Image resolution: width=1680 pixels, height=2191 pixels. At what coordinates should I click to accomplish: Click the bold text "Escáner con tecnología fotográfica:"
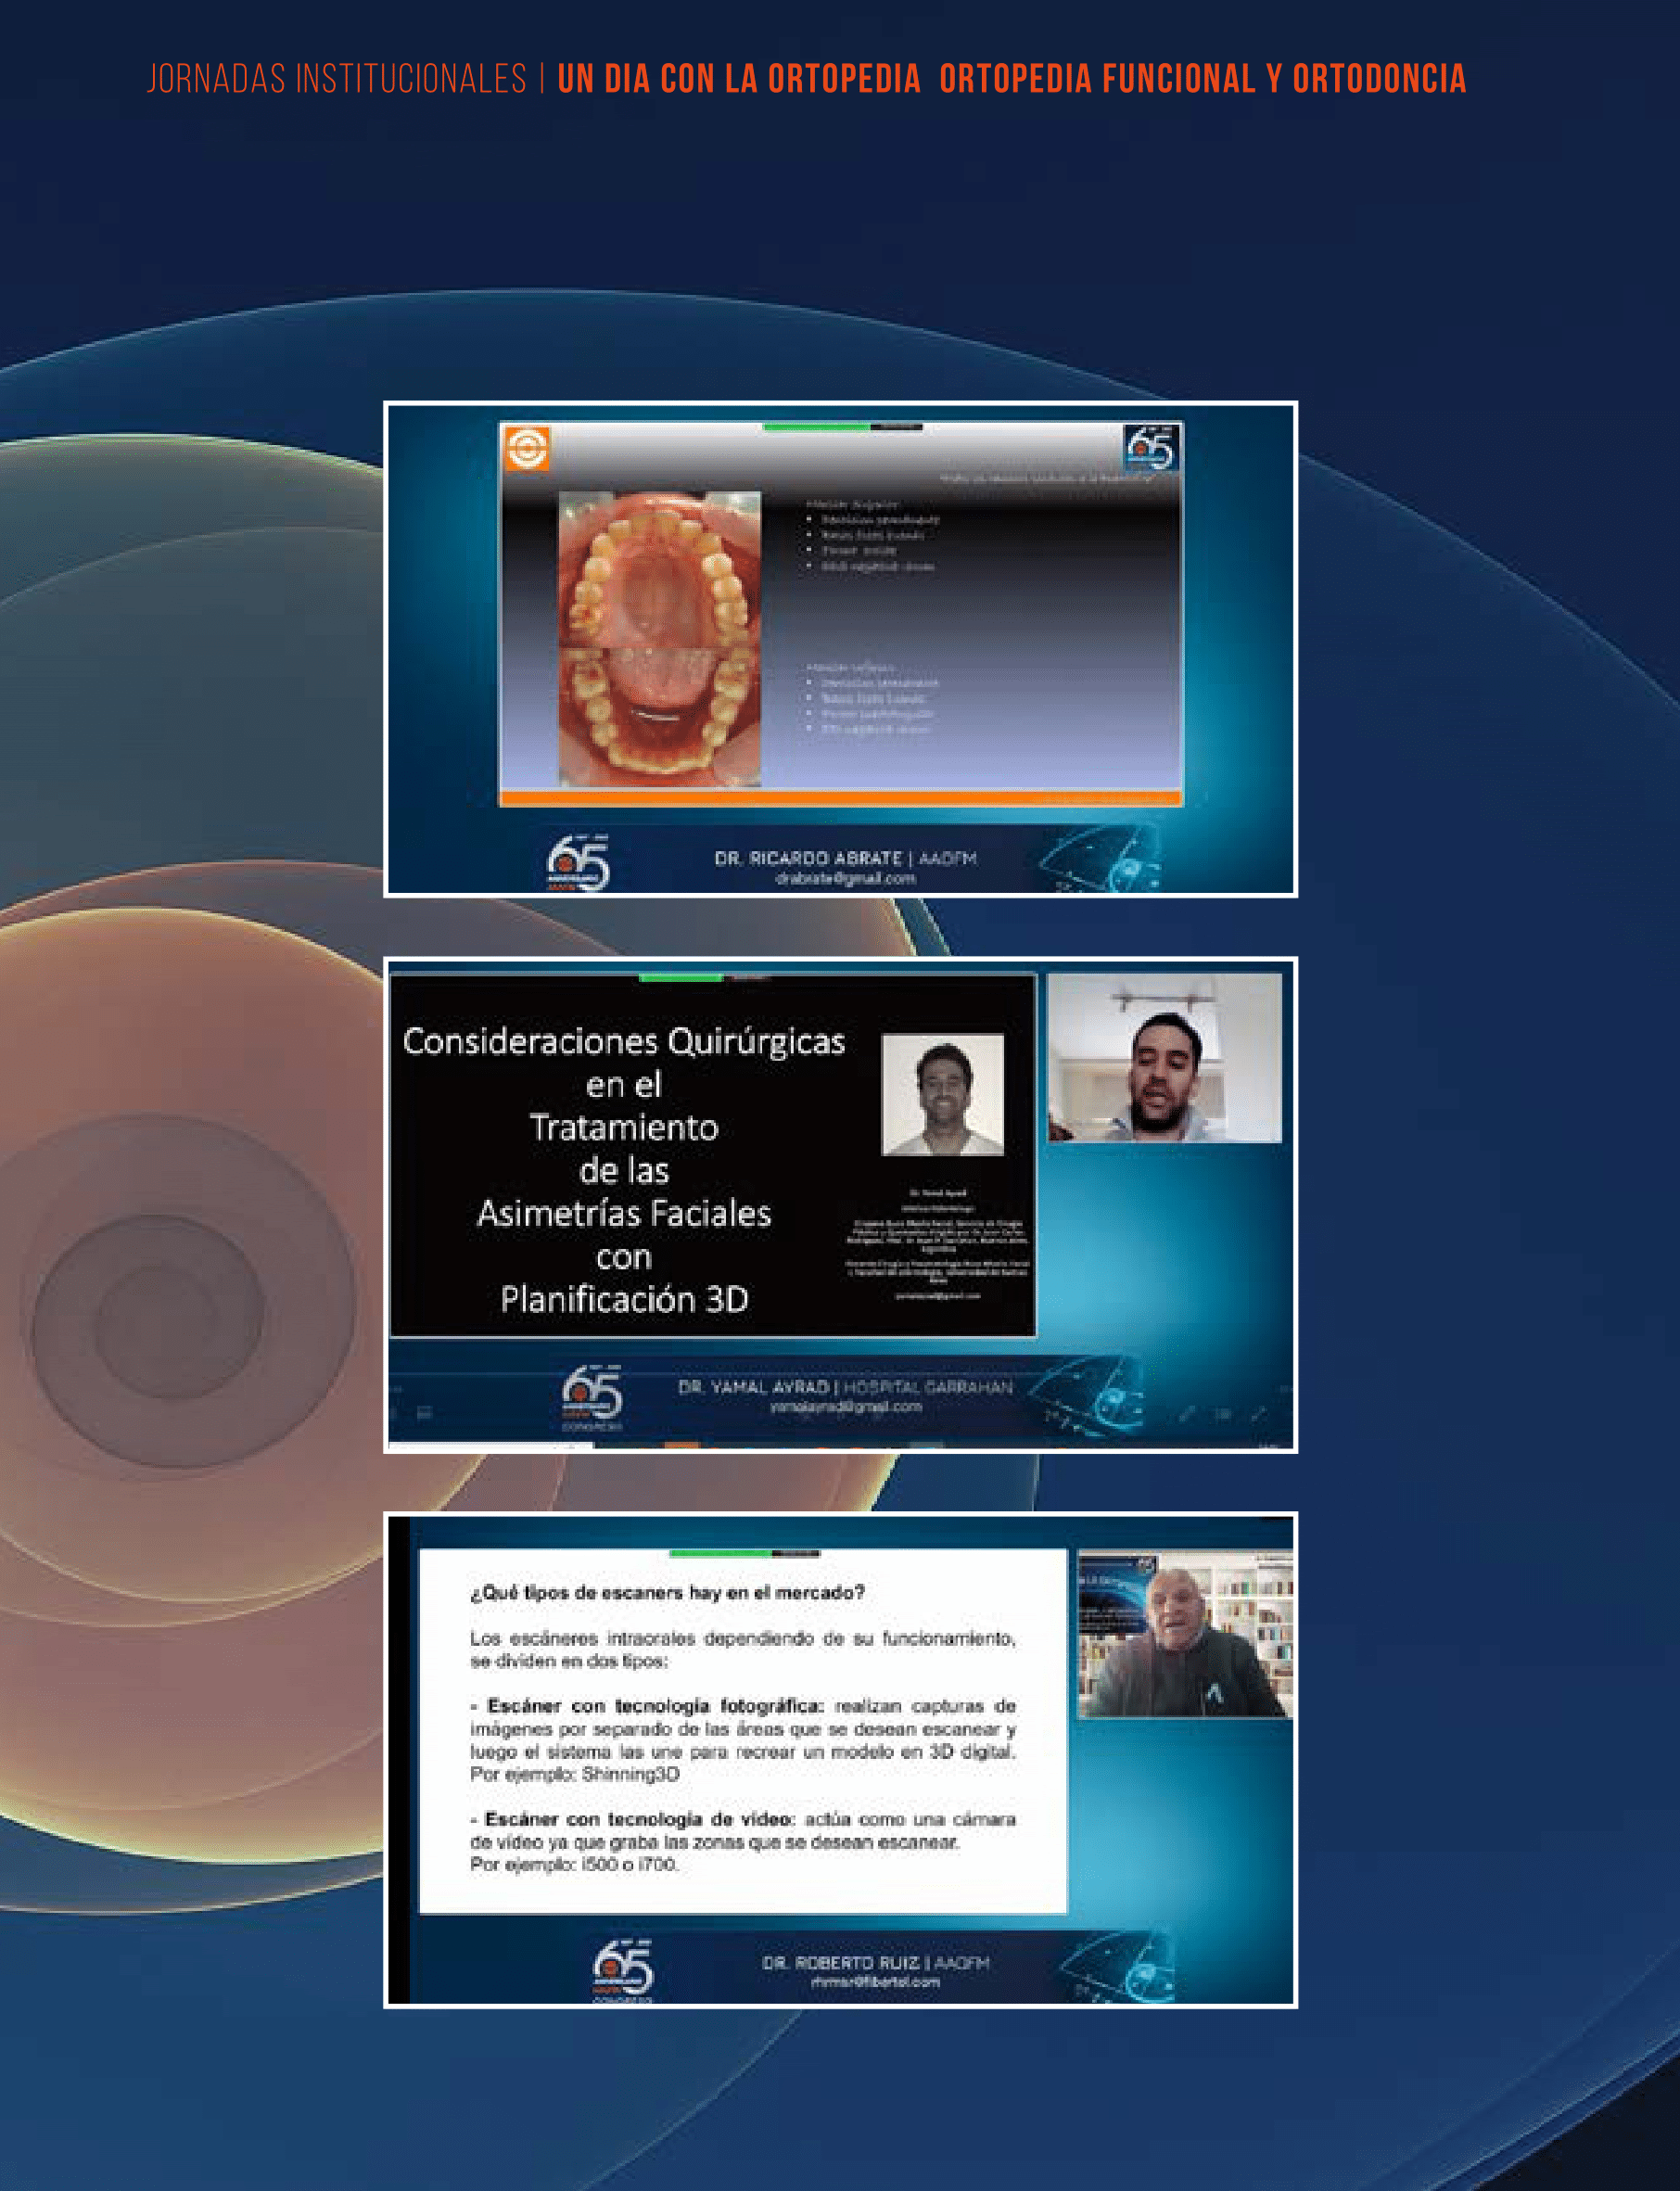click(x=655, y=1705)
